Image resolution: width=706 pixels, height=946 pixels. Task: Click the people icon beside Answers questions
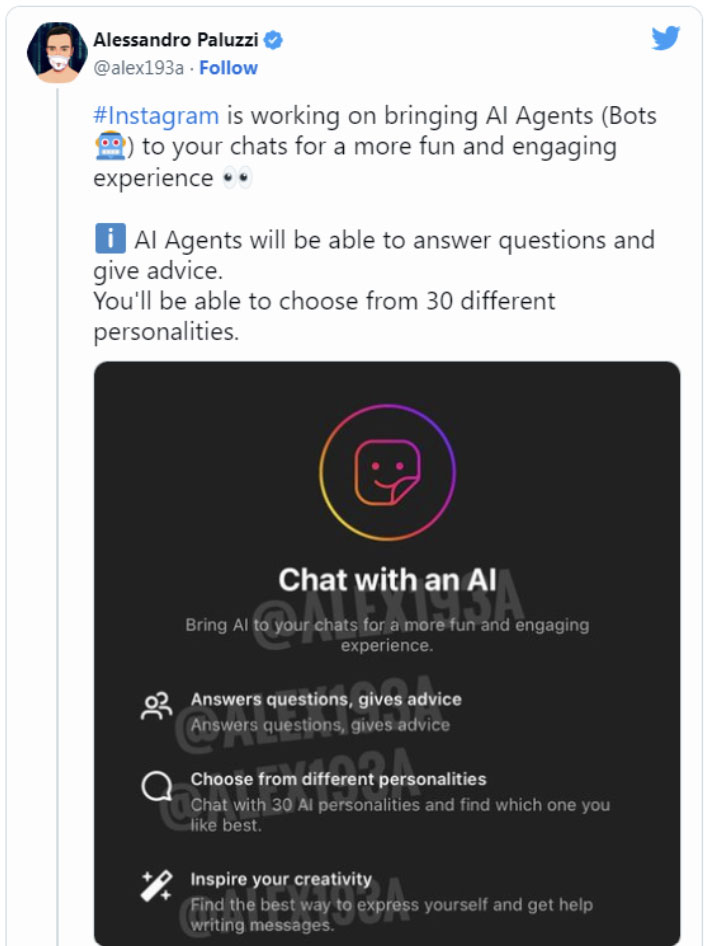(156, 706)
